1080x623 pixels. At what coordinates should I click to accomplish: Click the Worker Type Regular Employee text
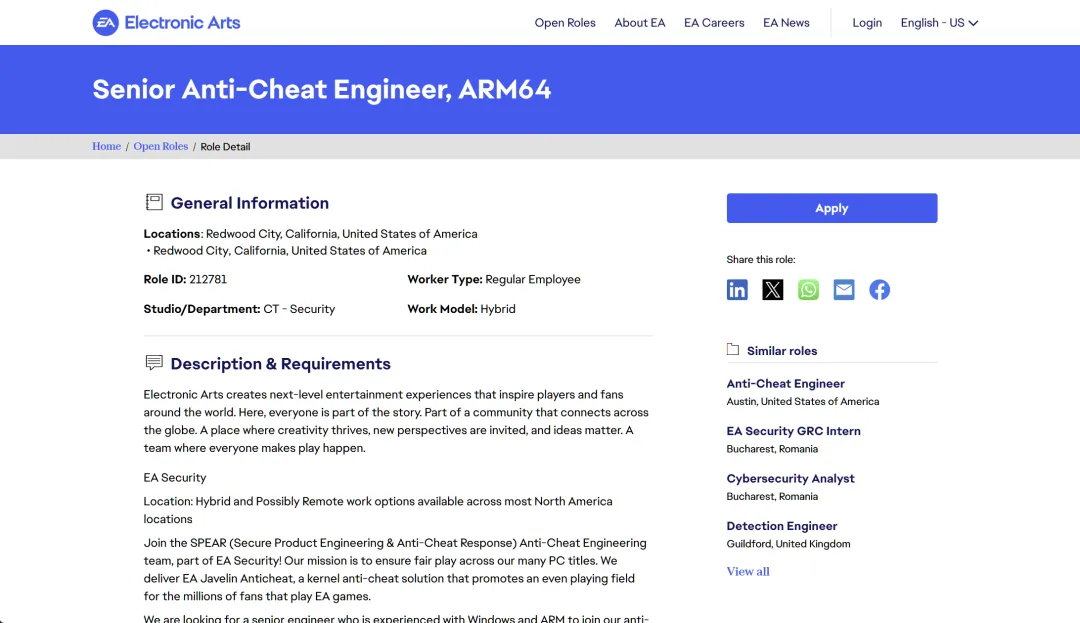point(494,279)
